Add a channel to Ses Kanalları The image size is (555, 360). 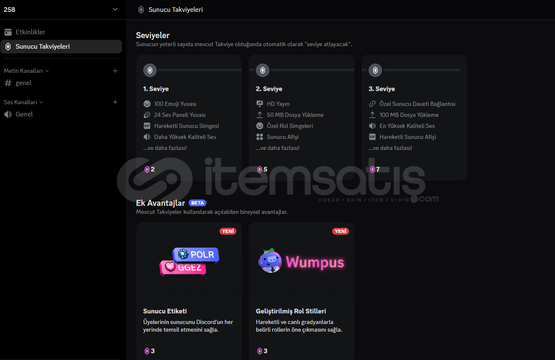[115, 102]
